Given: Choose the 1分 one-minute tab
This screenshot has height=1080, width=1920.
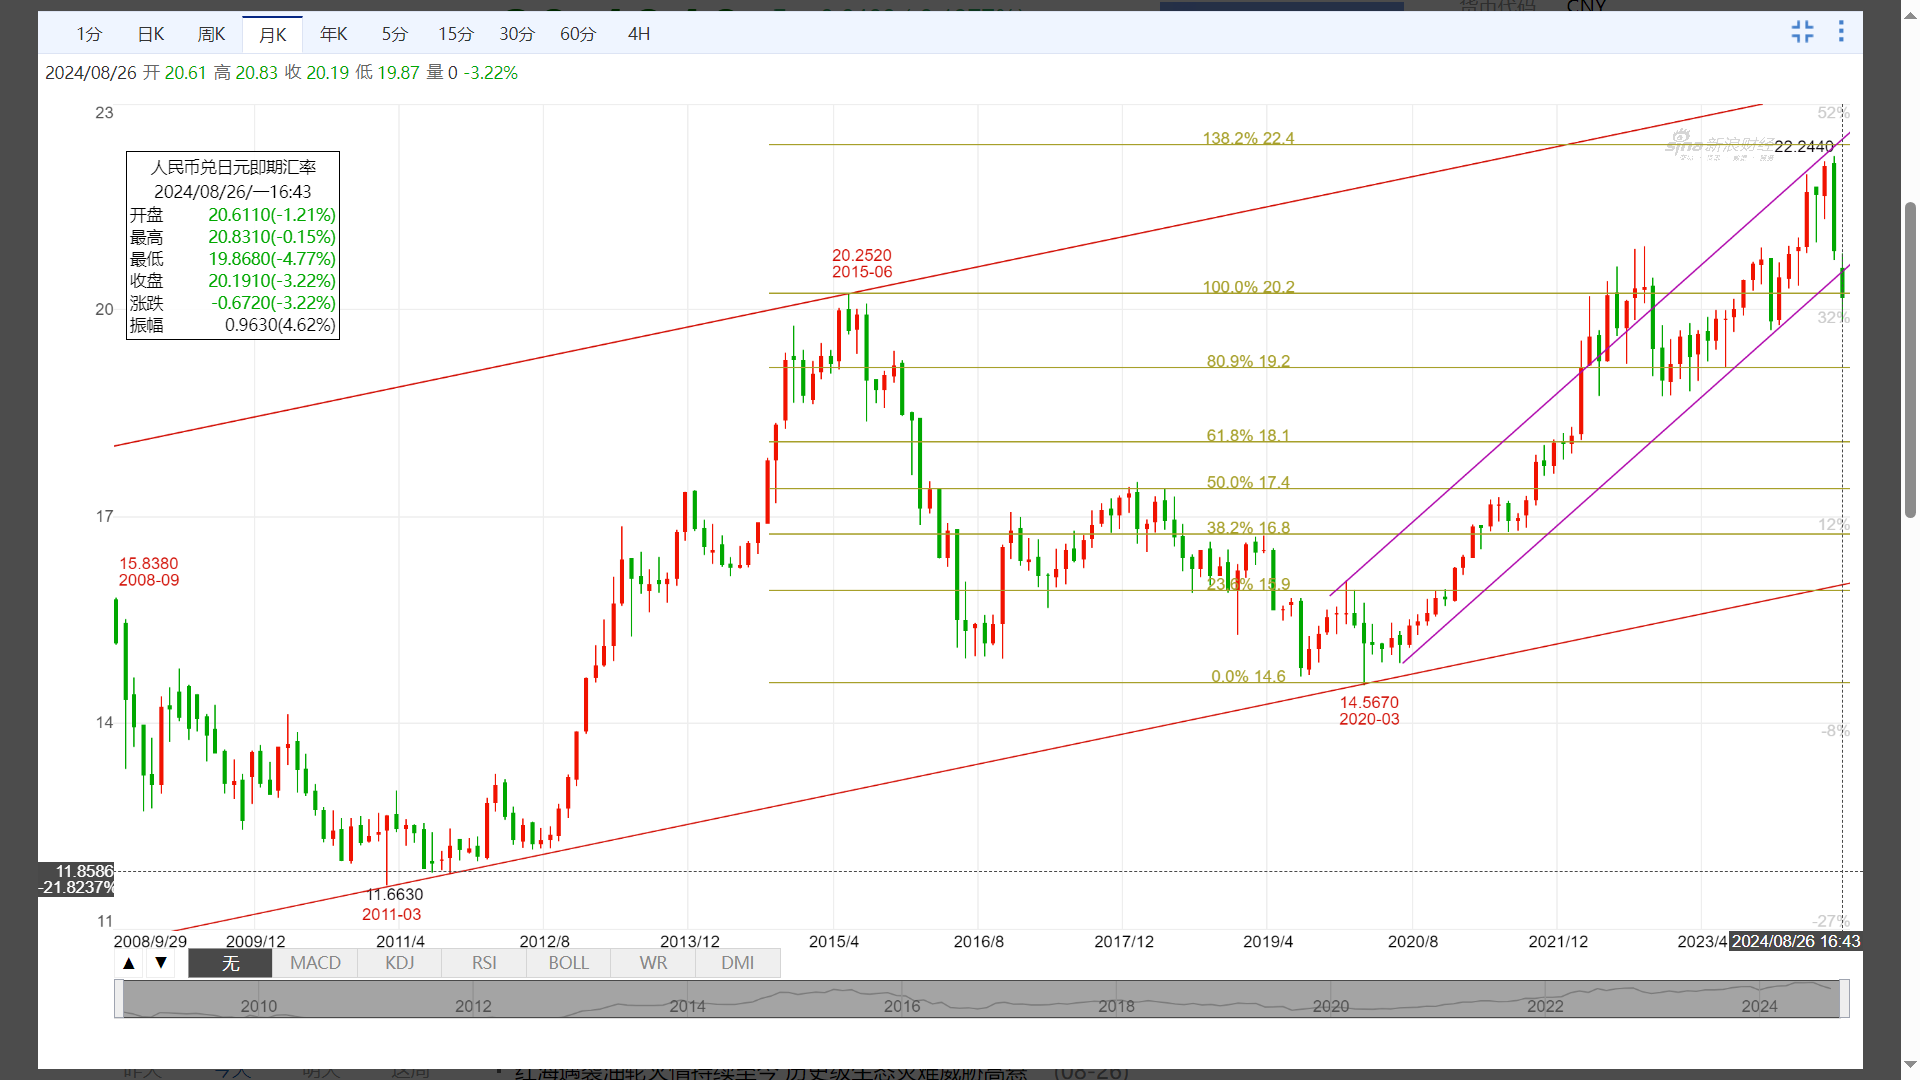Looking at the screenshot, I should pyautogui.click(x=89, y=34).
